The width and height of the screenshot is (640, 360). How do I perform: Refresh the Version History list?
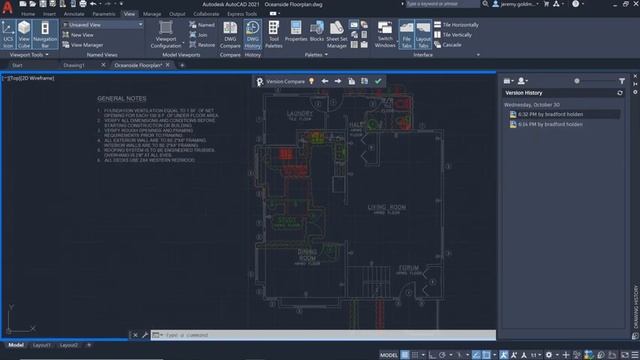620,93
